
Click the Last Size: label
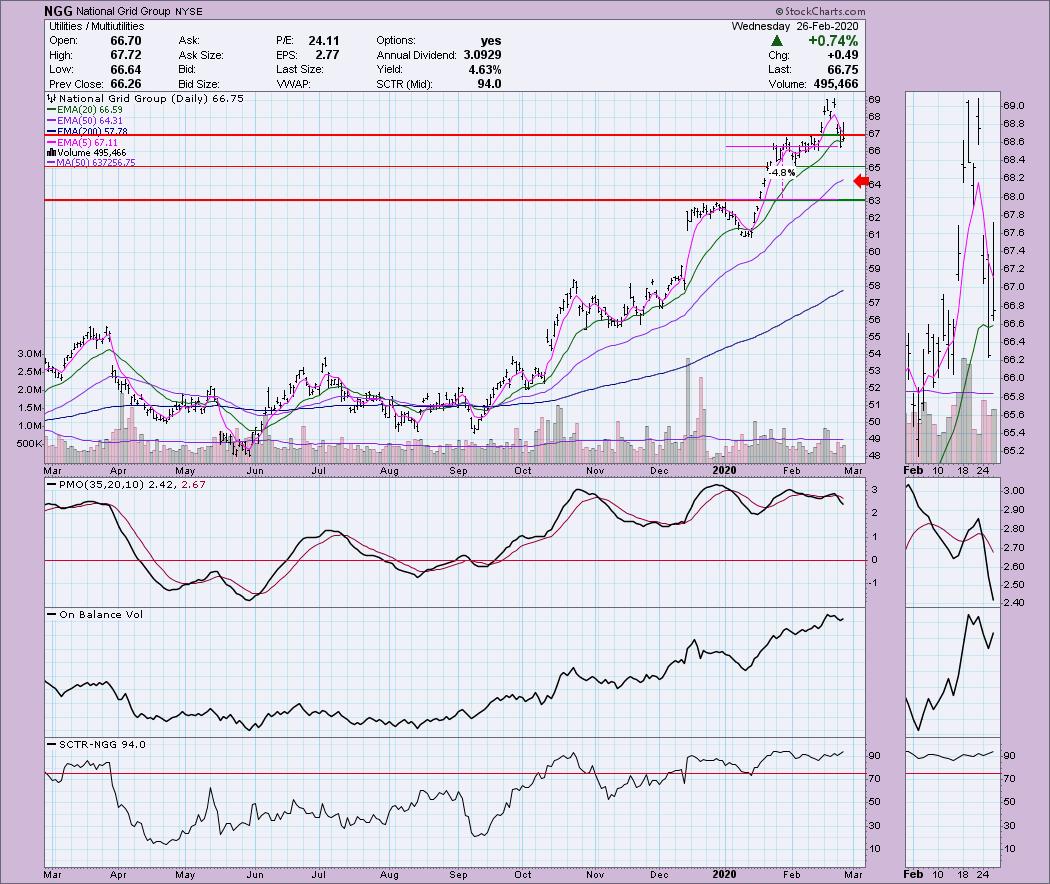(299, 70)
